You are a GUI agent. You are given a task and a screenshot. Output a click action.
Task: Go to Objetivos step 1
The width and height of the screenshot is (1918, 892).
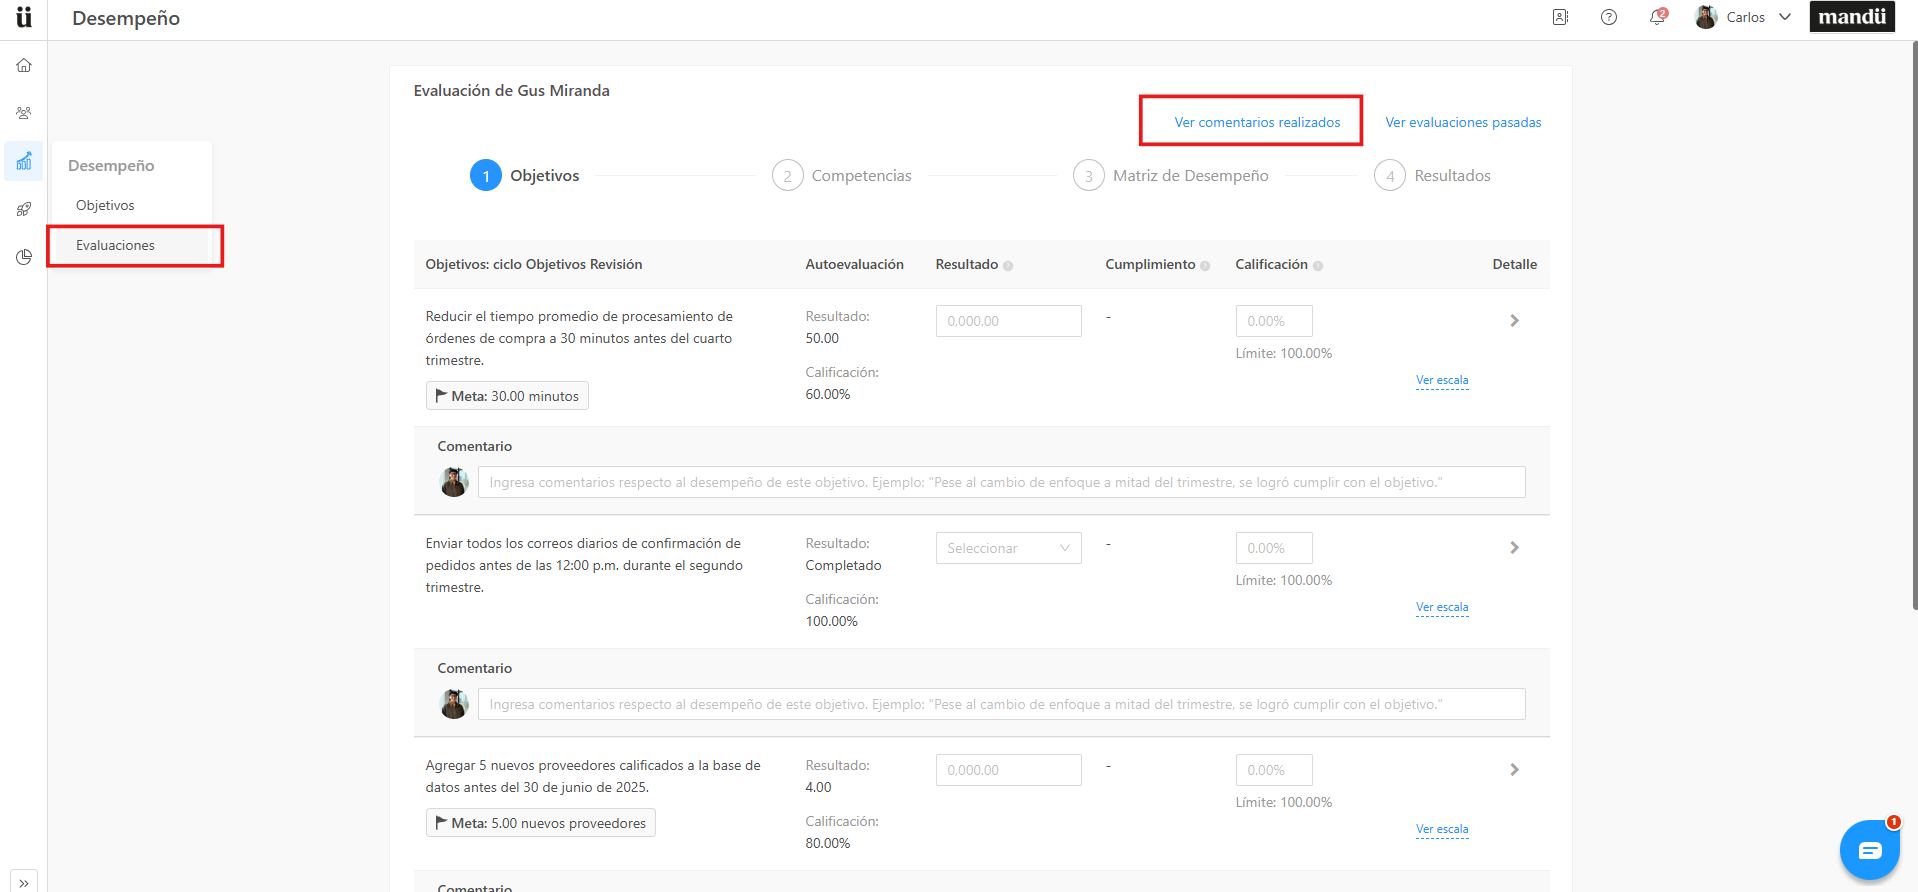click(525, 176)
